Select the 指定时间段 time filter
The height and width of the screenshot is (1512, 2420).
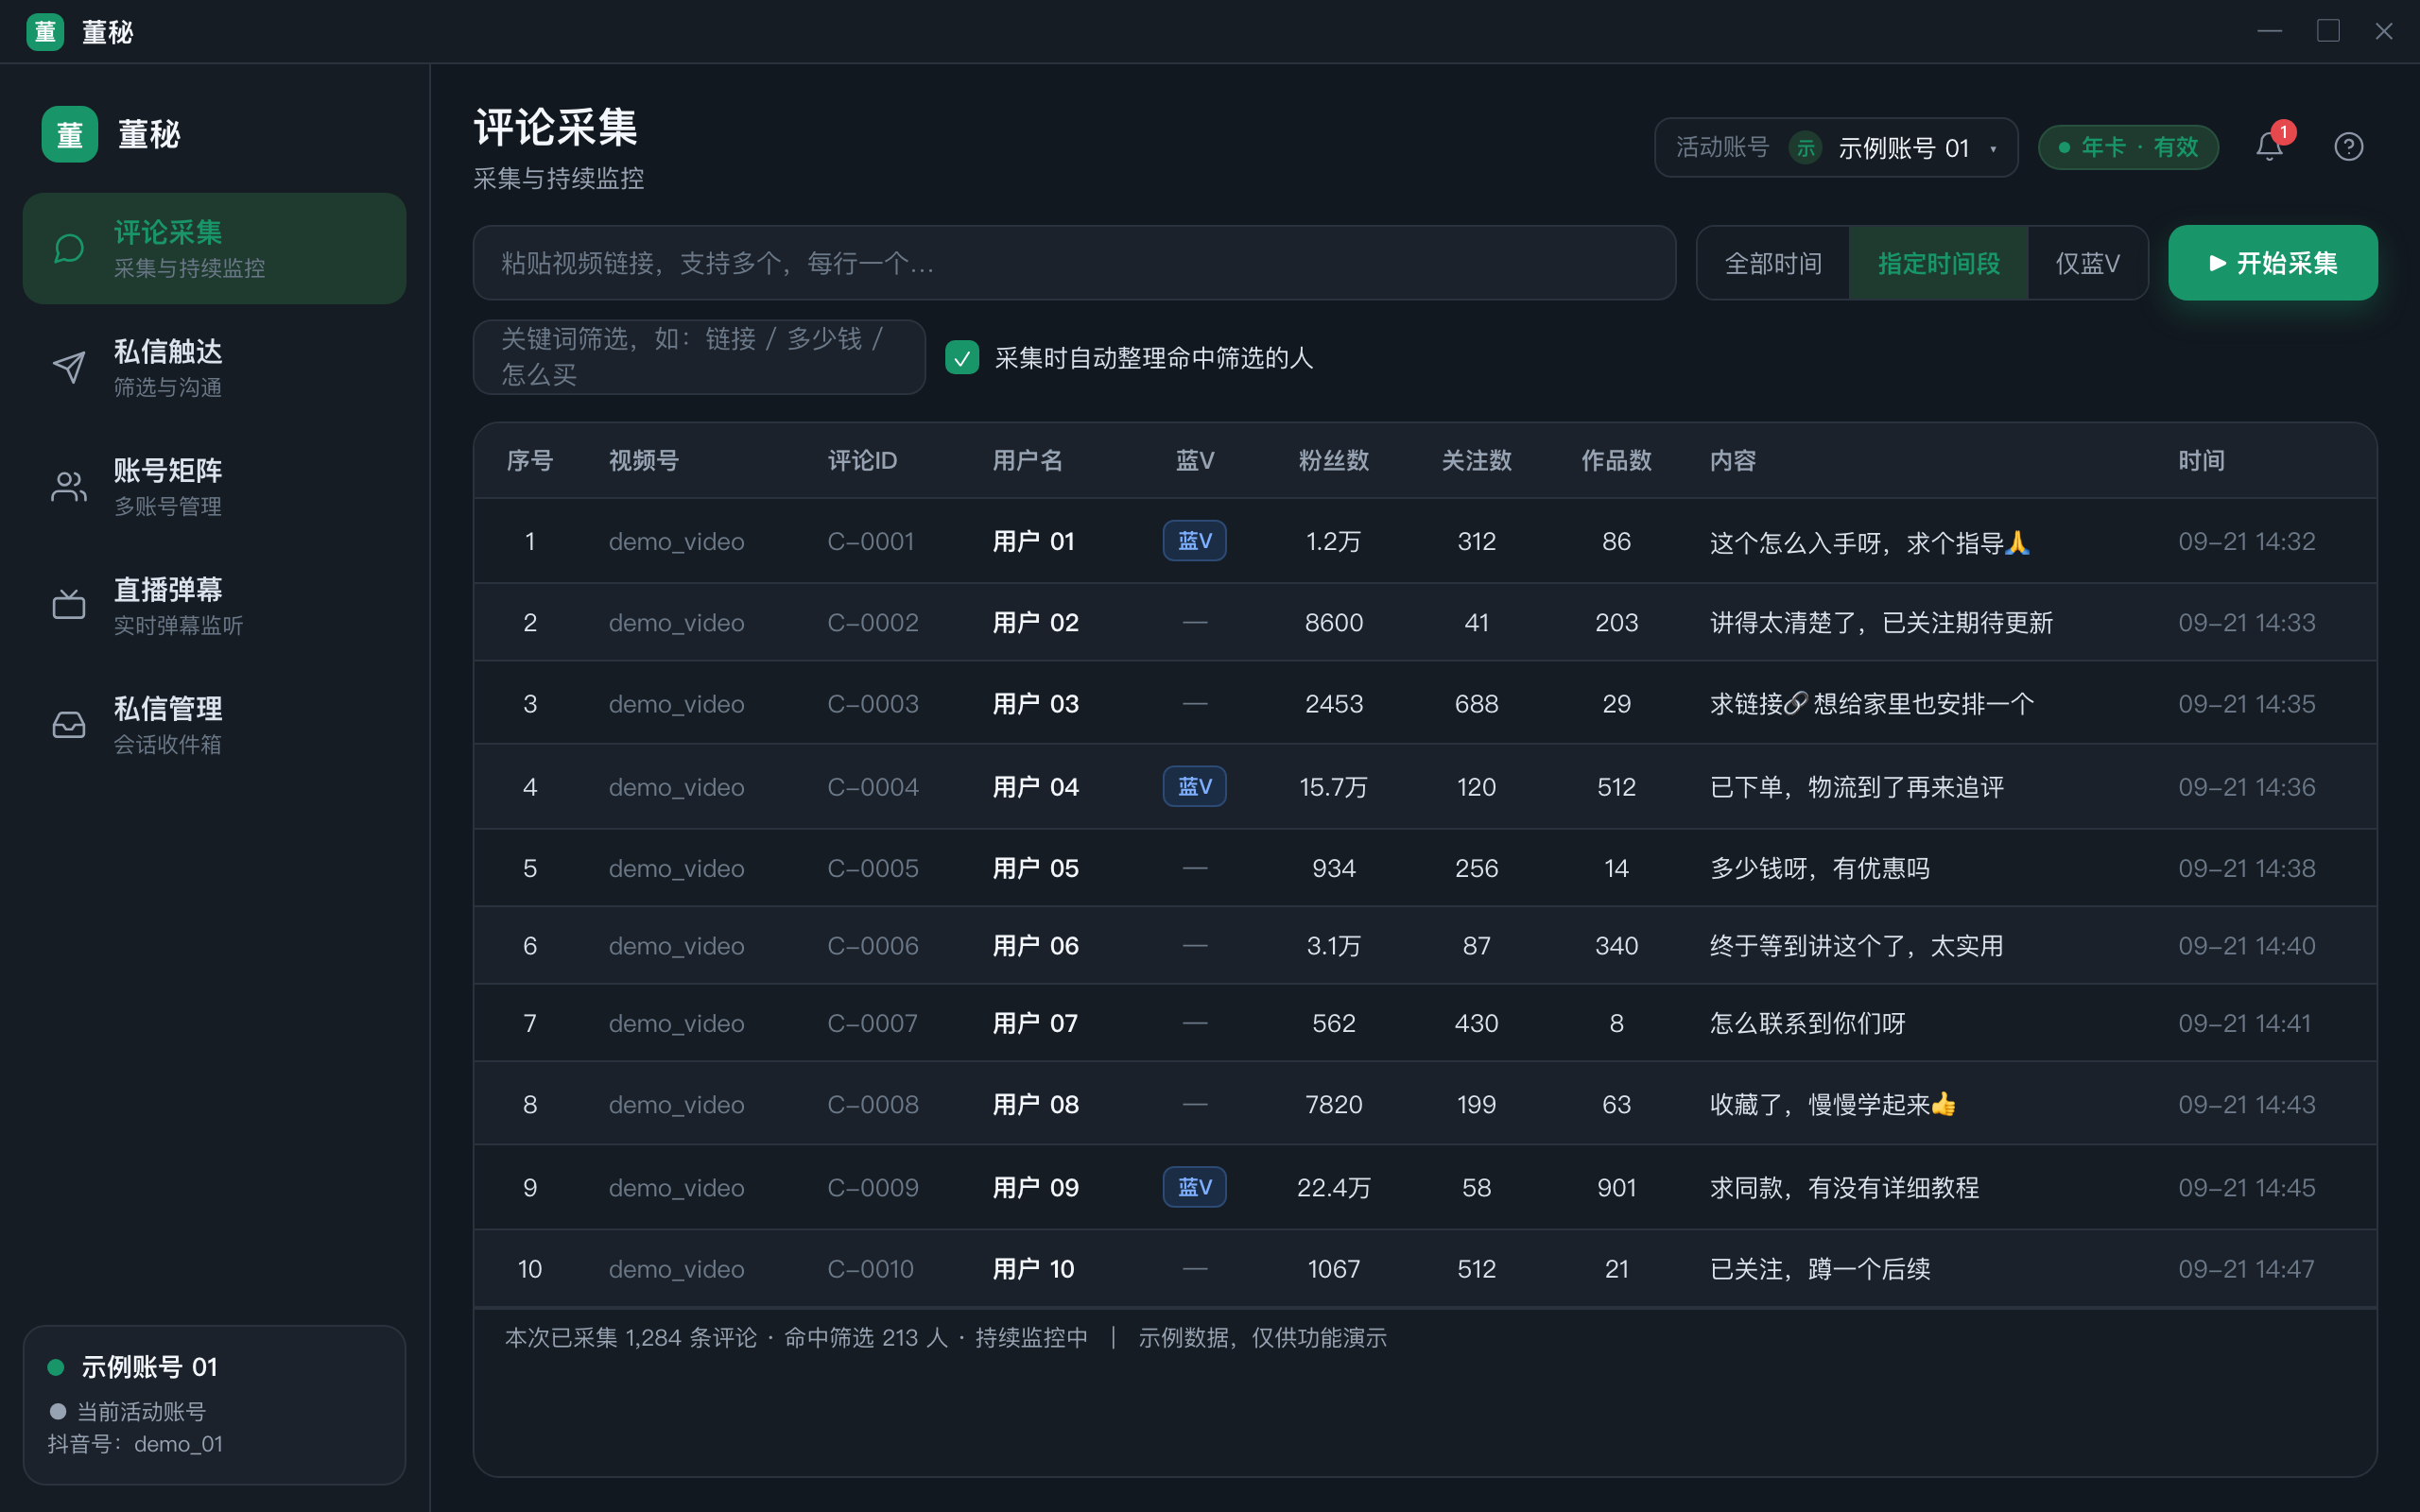(1938, 263)
